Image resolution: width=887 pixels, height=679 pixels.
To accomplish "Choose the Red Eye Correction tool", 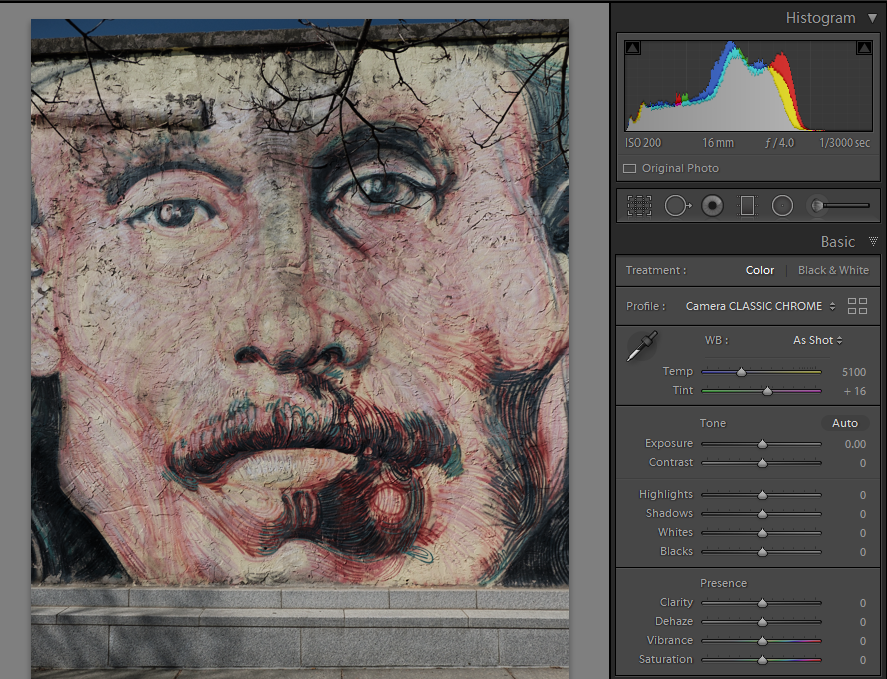I will pyautogui.click(x=712, y=205).
